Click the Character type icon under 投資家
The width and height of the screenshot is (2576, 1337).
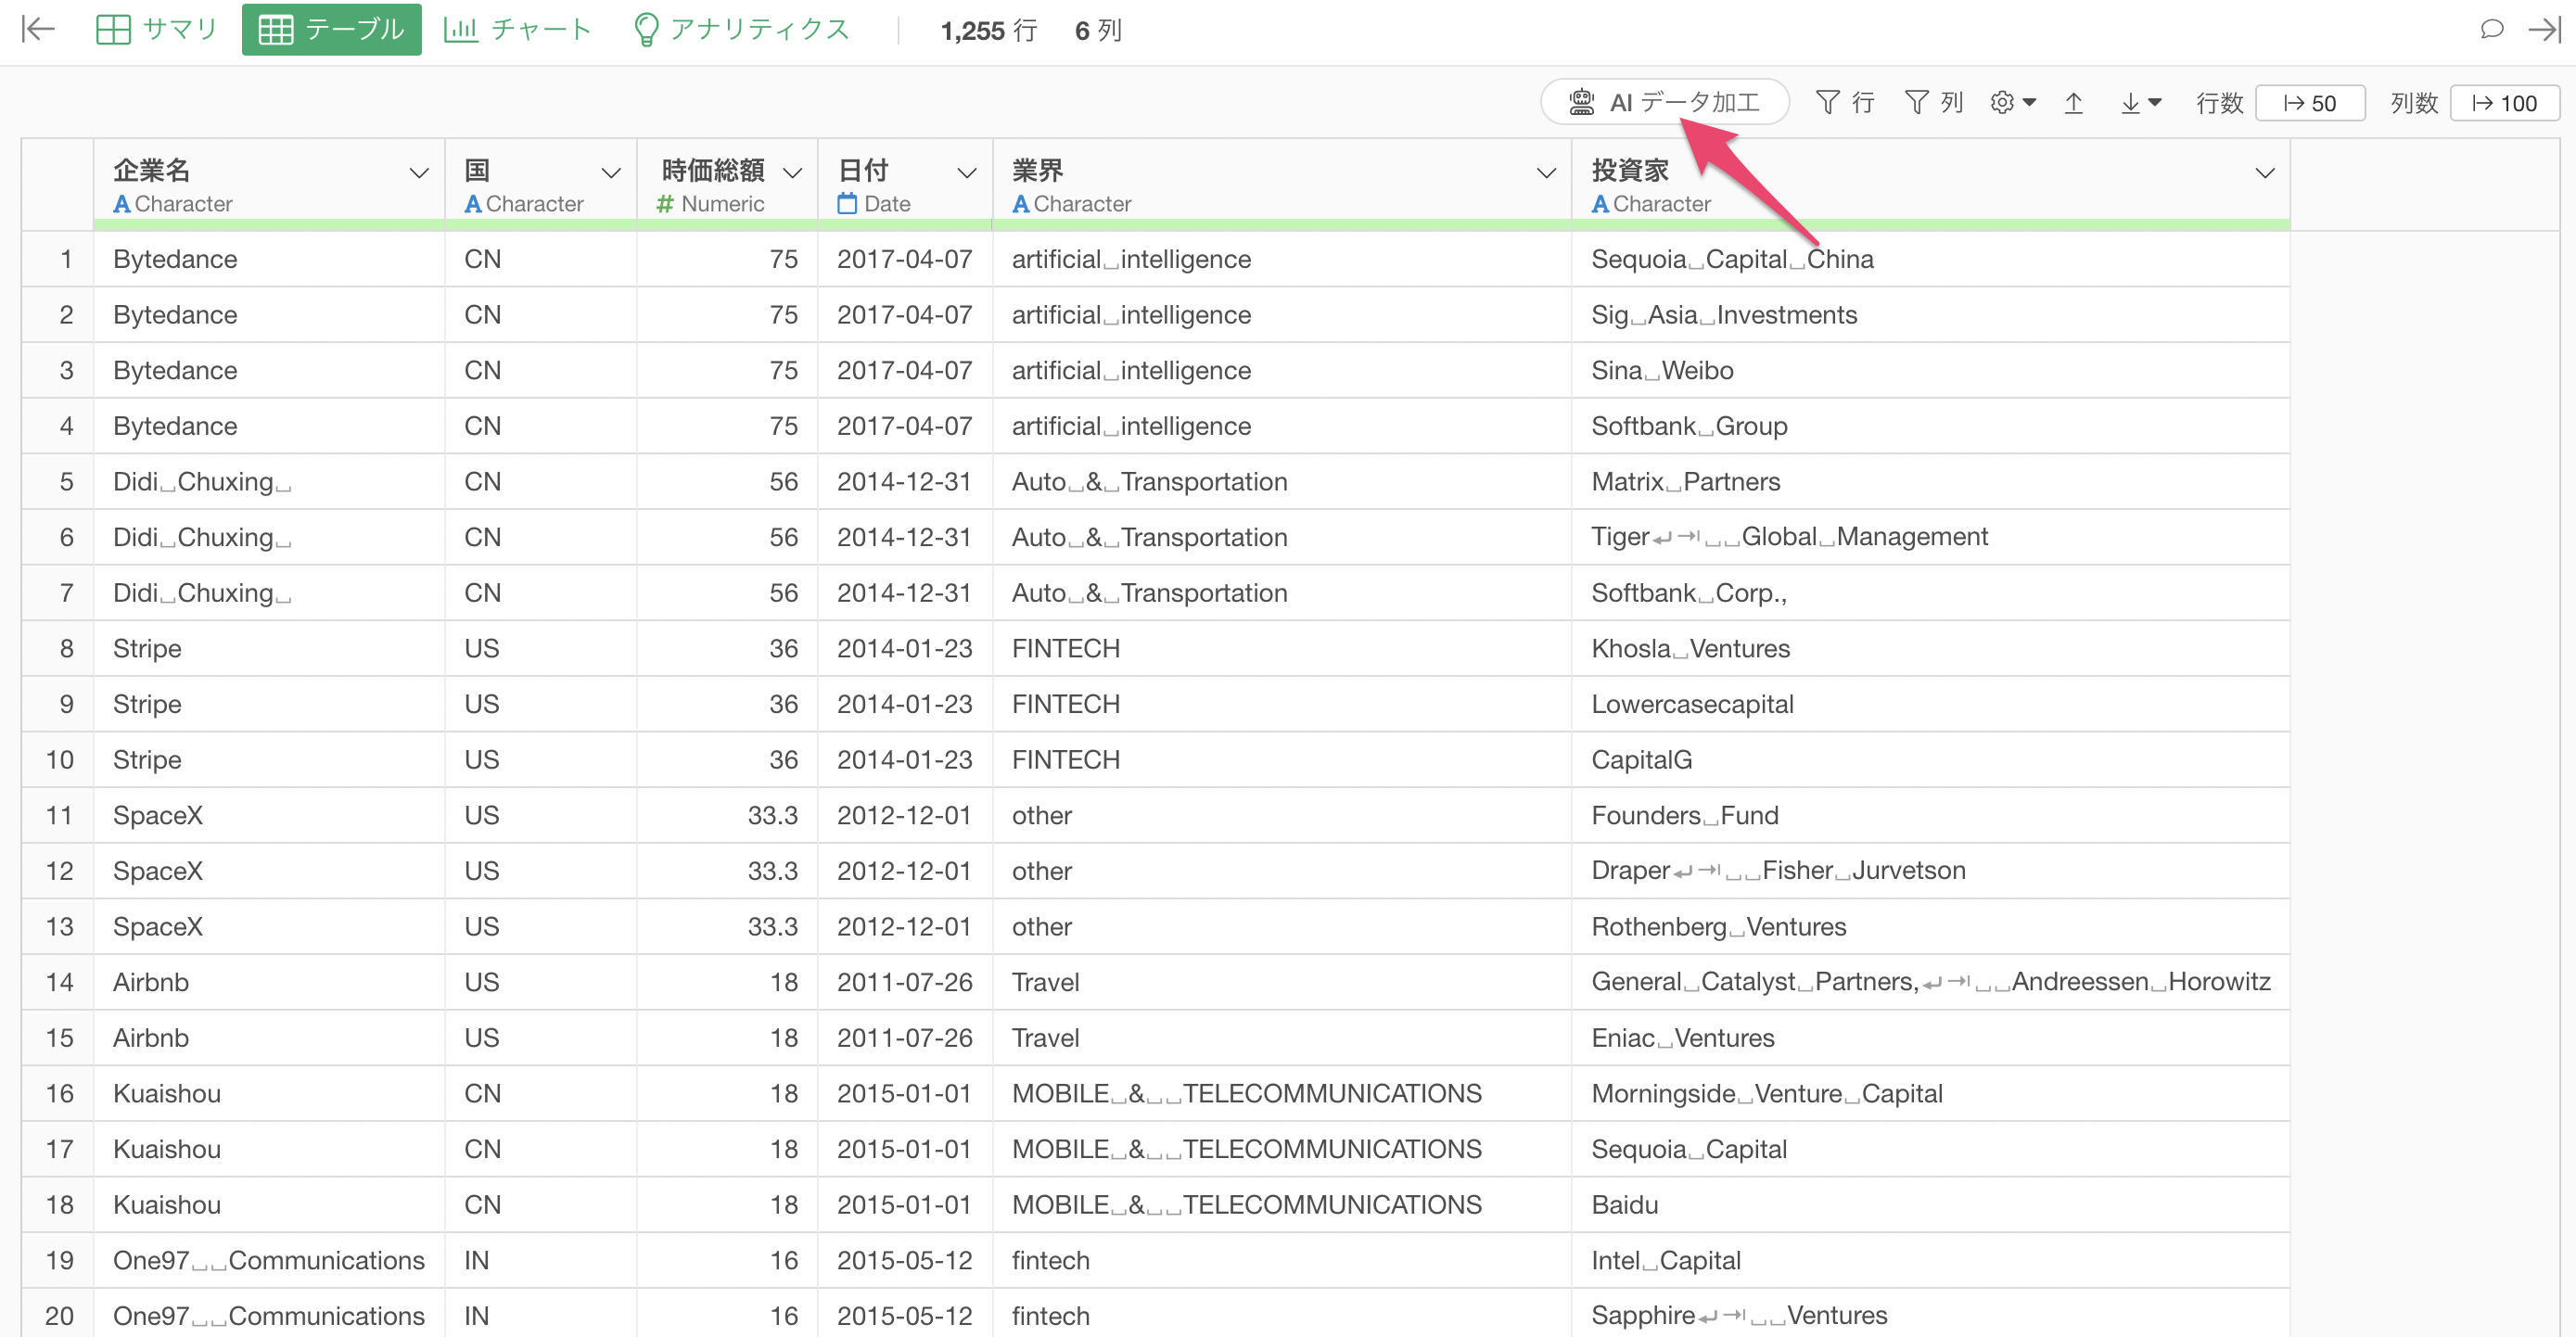1600,204
